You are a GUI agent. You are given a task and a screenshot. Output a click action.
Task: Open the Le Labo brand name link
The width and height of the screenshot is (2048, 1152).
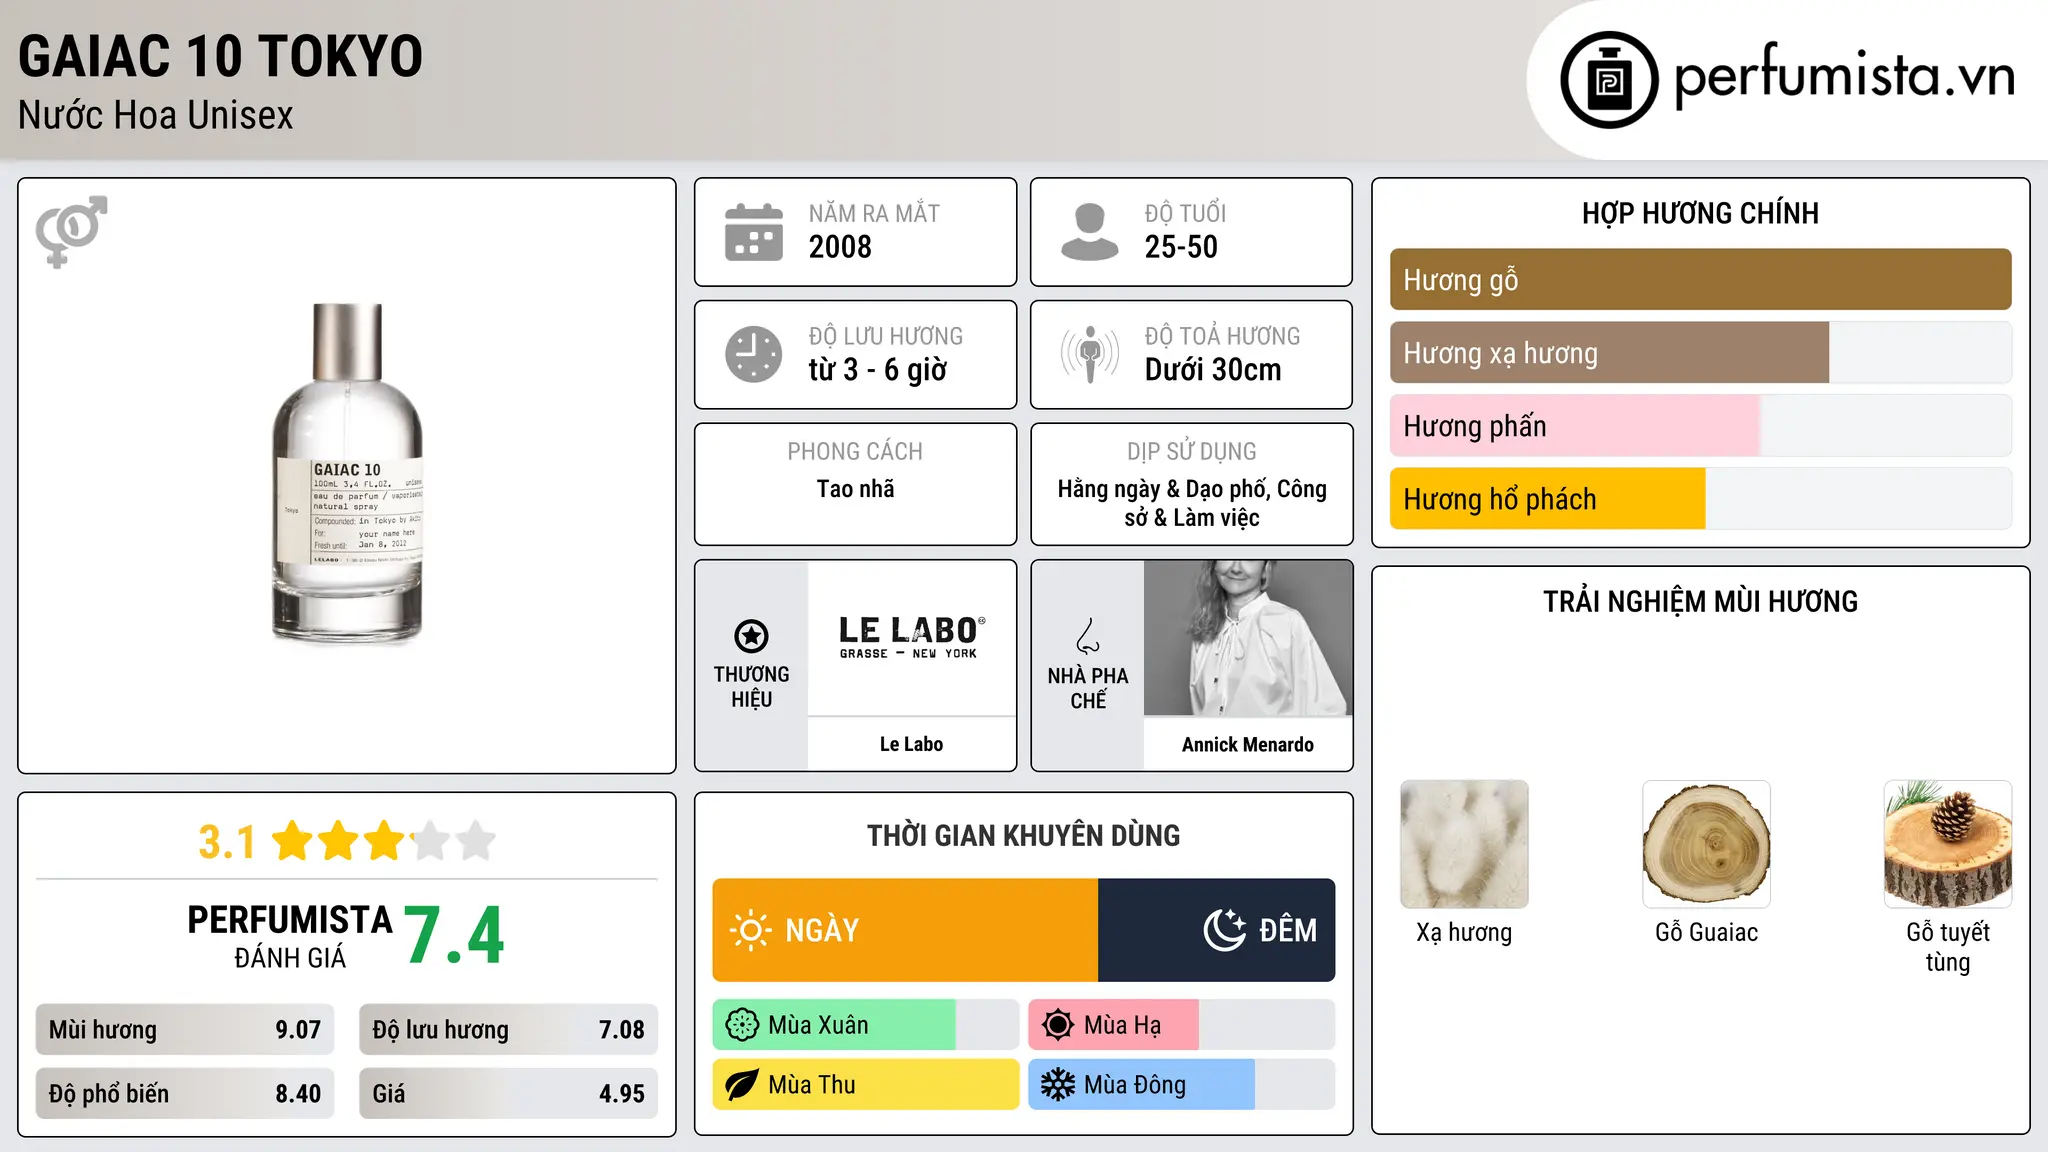(x=911, y=744)
